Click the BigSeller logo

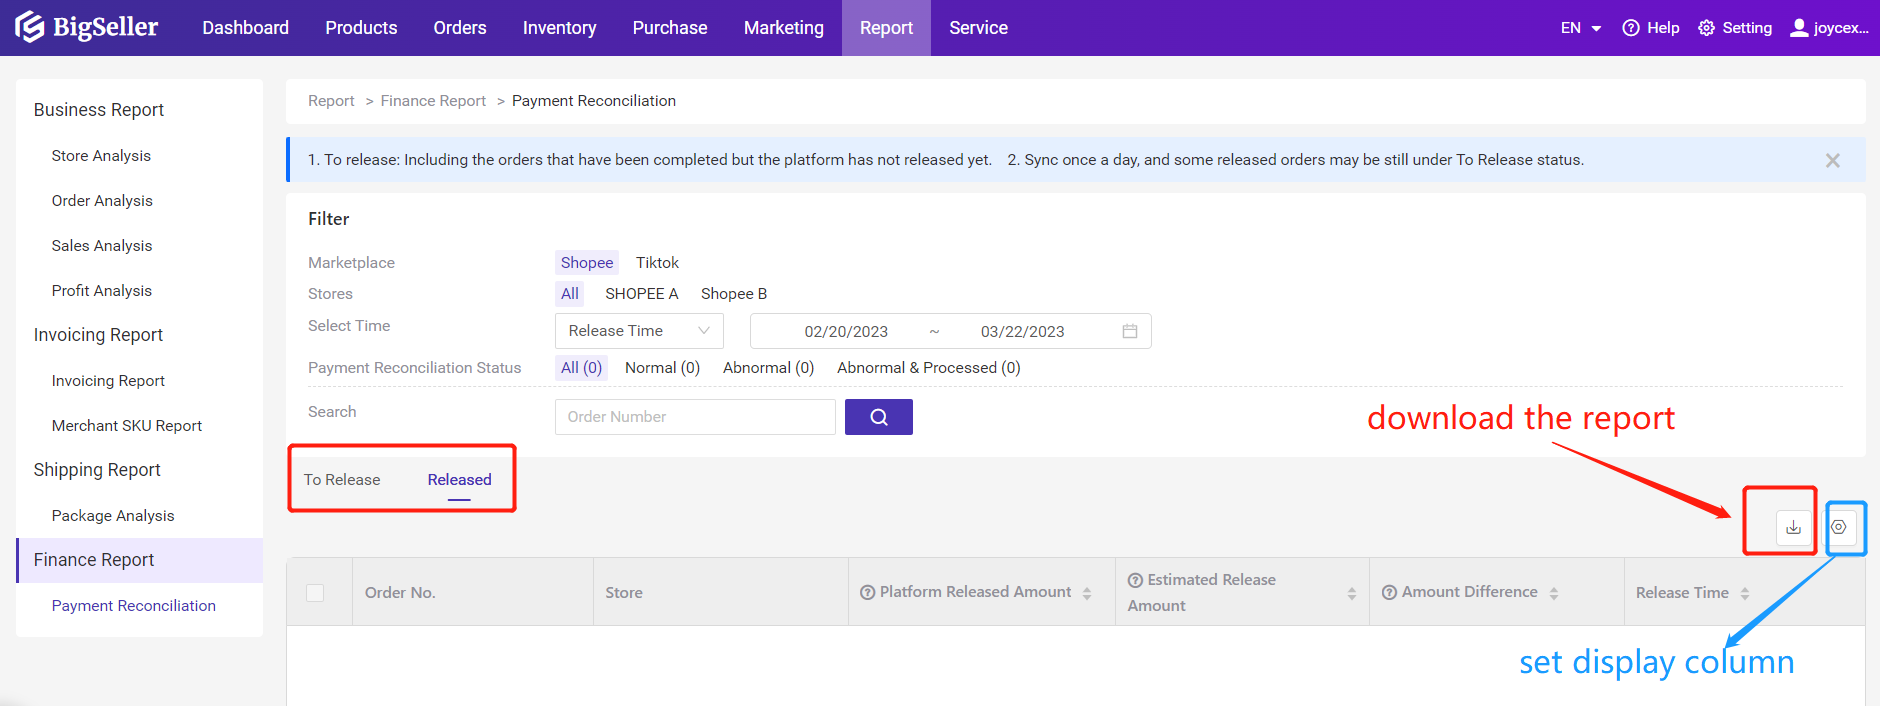[x=87, y=27]
